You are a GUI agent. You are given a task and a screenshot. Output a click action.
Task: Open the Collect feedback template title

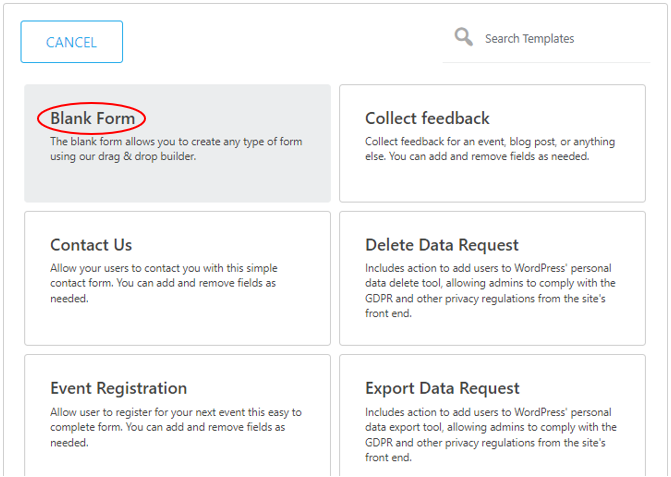pyautogui.click(x=427, y=118)
